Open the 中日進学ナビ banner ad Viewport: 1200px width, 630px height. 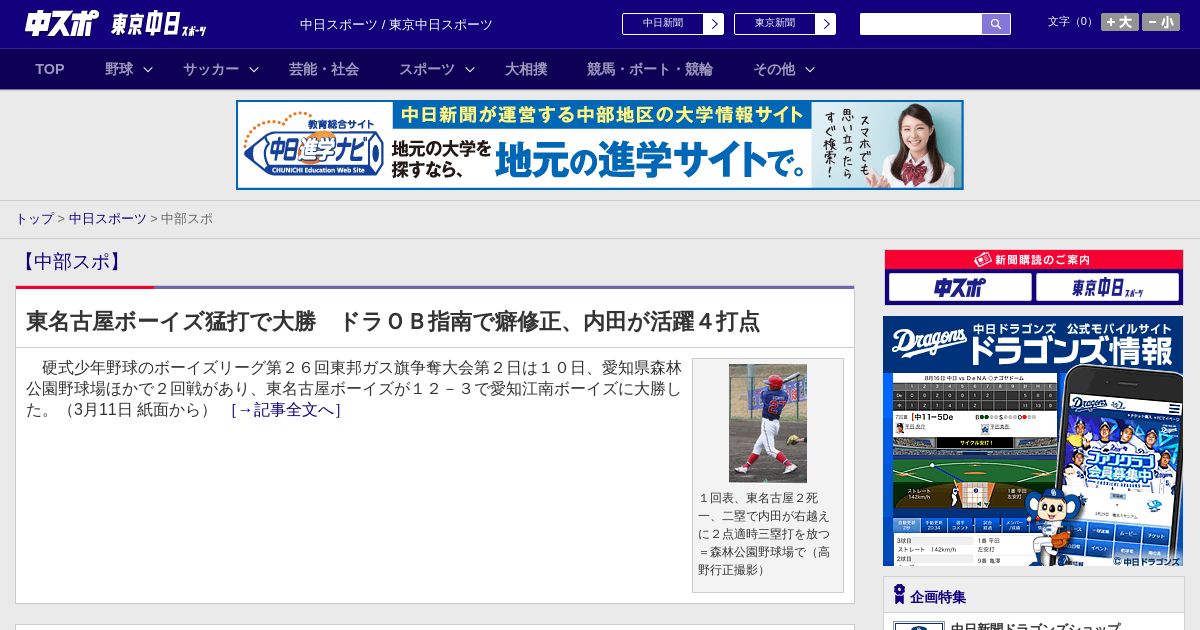[x=600, y=145]
